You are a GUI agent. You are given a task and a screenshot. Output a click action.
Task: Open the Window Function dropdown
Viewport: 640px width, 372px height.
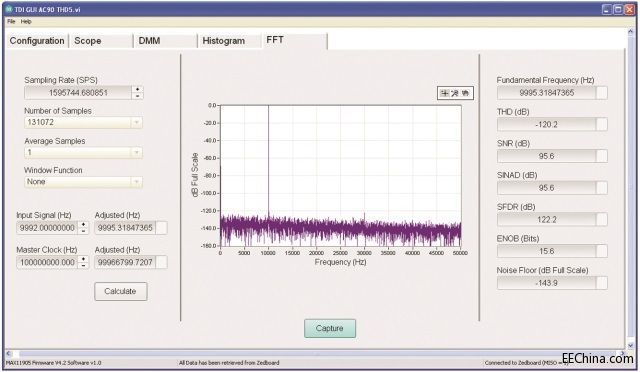(136, 182)
